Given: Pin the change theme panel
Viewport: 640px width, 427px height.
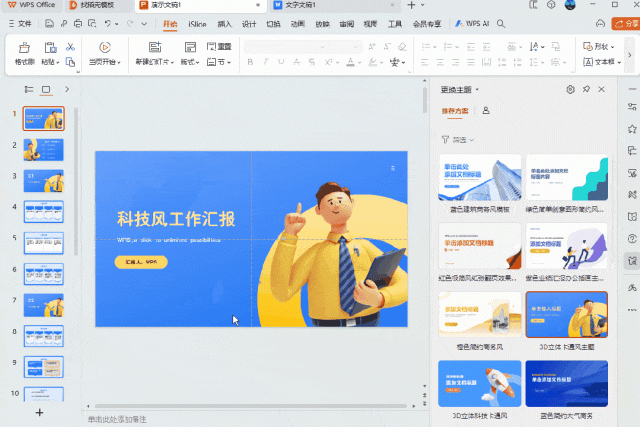Looking at the screenshot, I should click(x=586, y=89).
